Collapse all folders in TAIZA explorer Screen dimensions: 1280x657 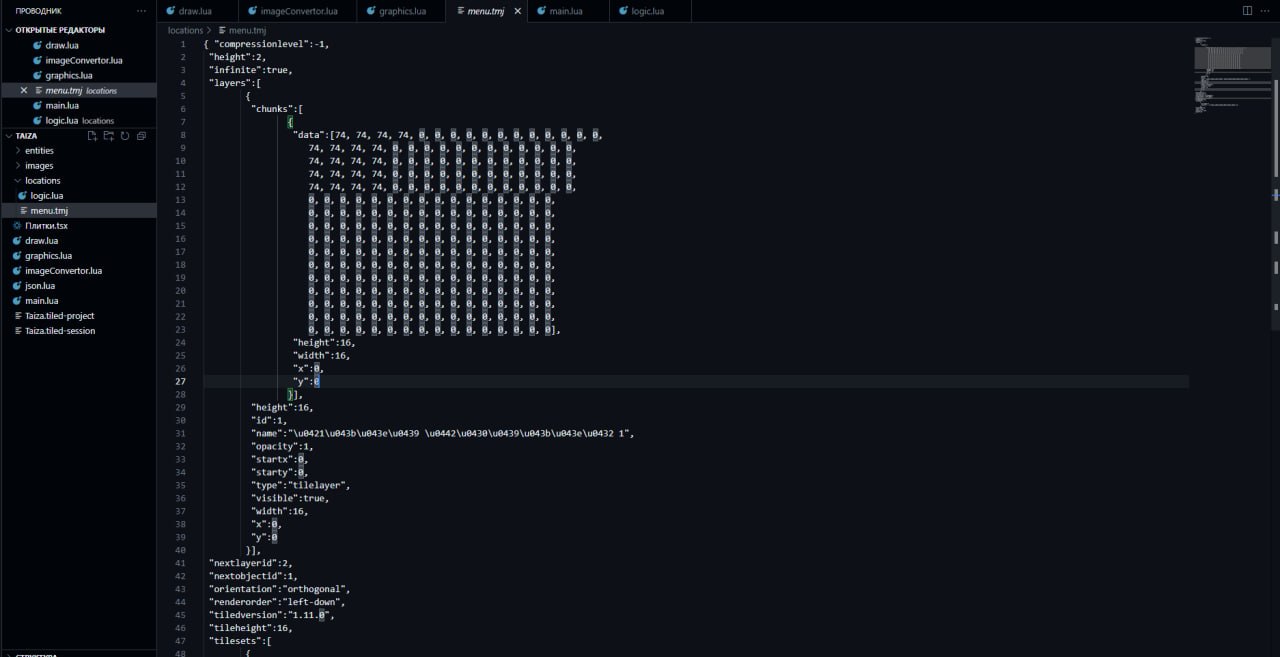coord(141,136)
